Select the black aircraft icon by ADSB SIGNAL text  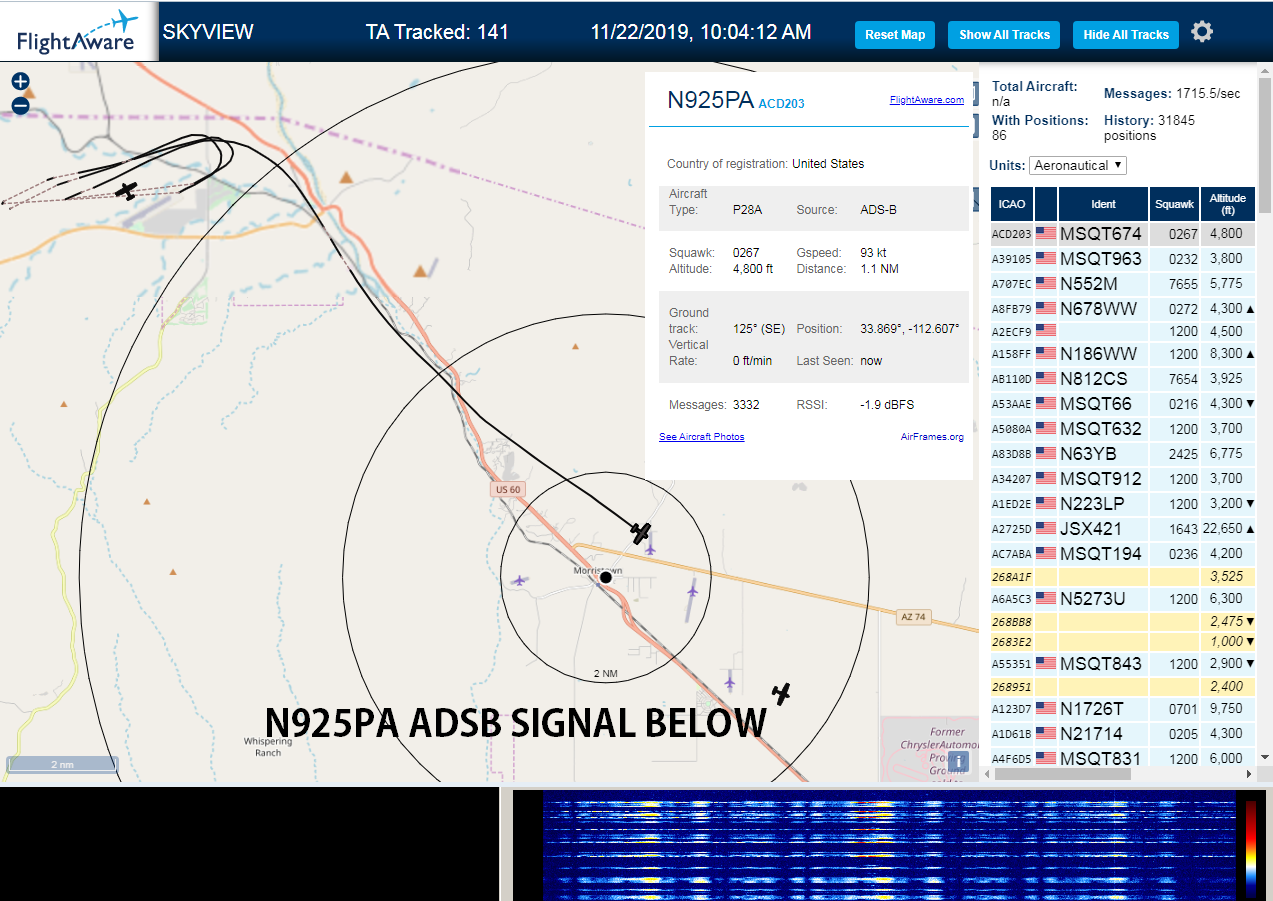point(781,692)
